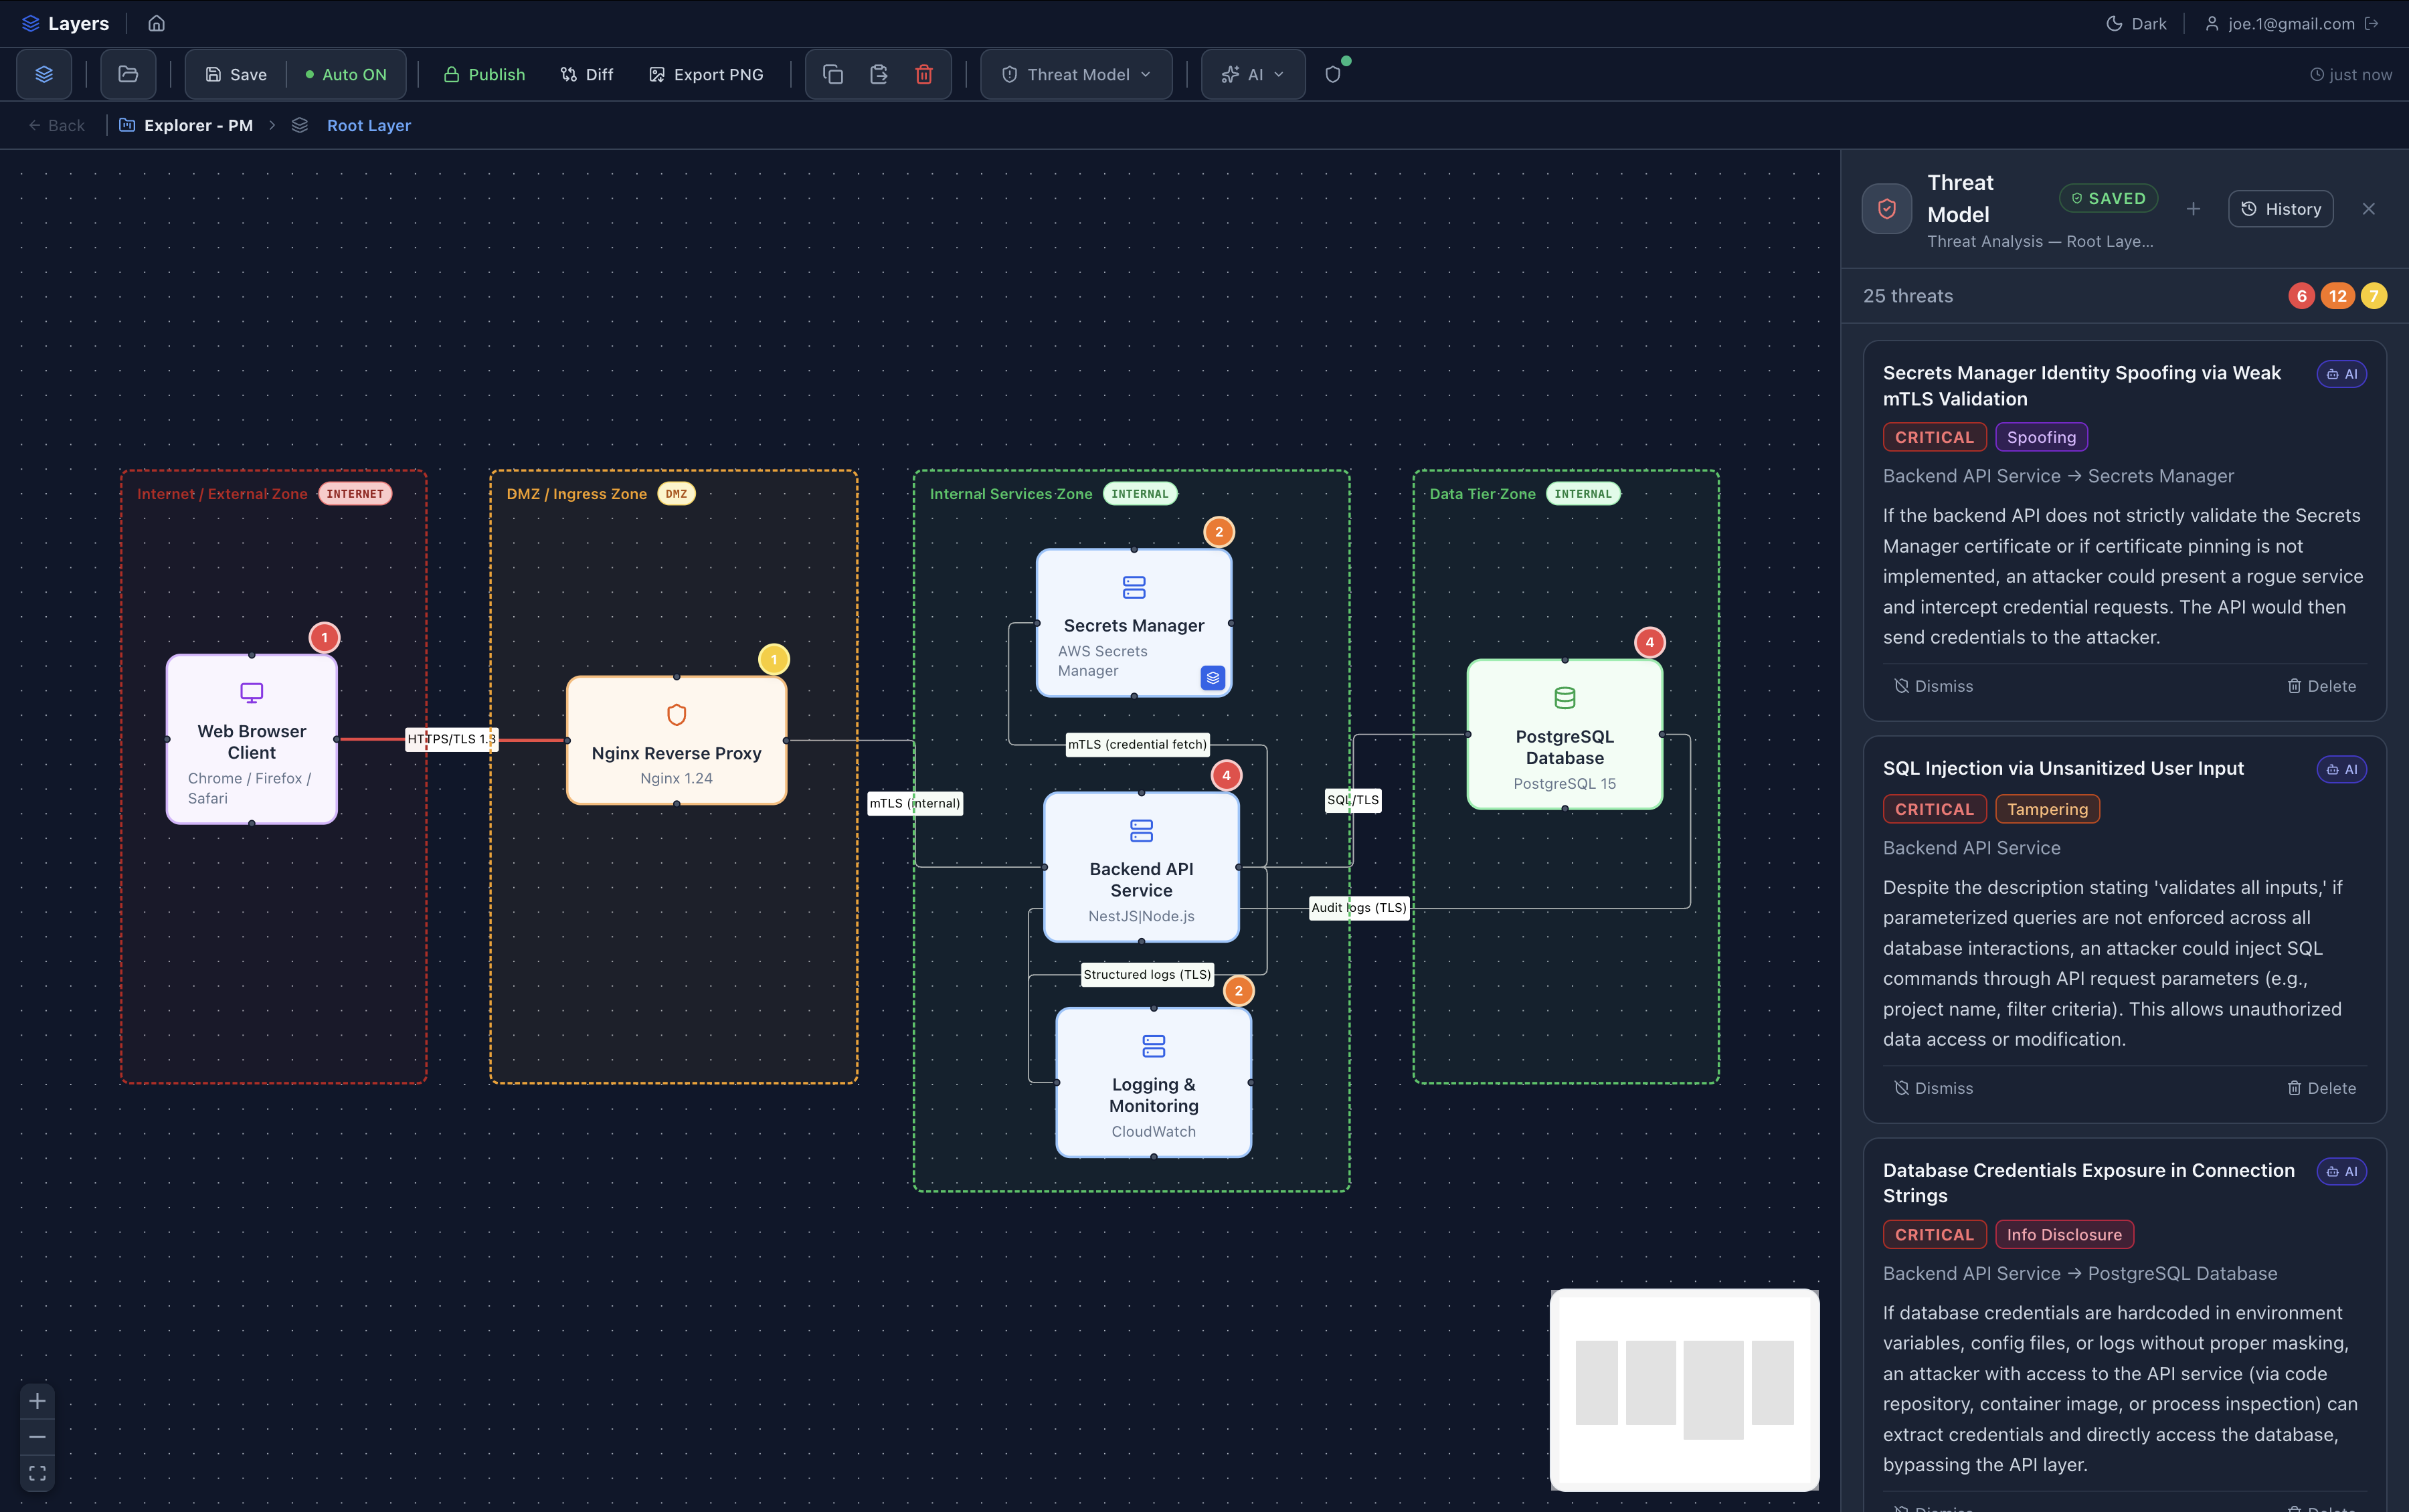Expand the AI dropdown menu
The image size is (2409, 1512).
[x=1253, y=74]
